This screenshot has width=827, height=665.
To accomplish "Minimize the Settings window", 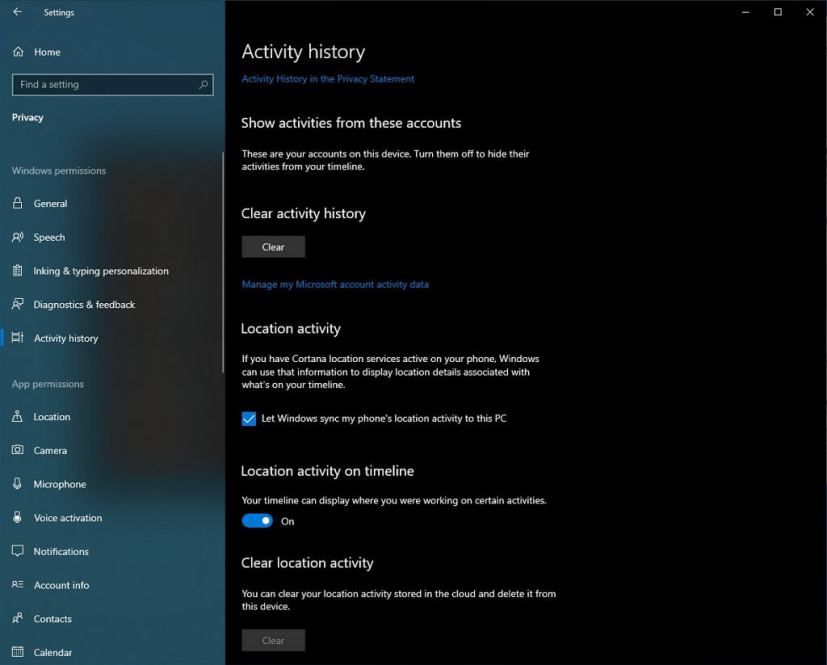I will coord(745,12).
